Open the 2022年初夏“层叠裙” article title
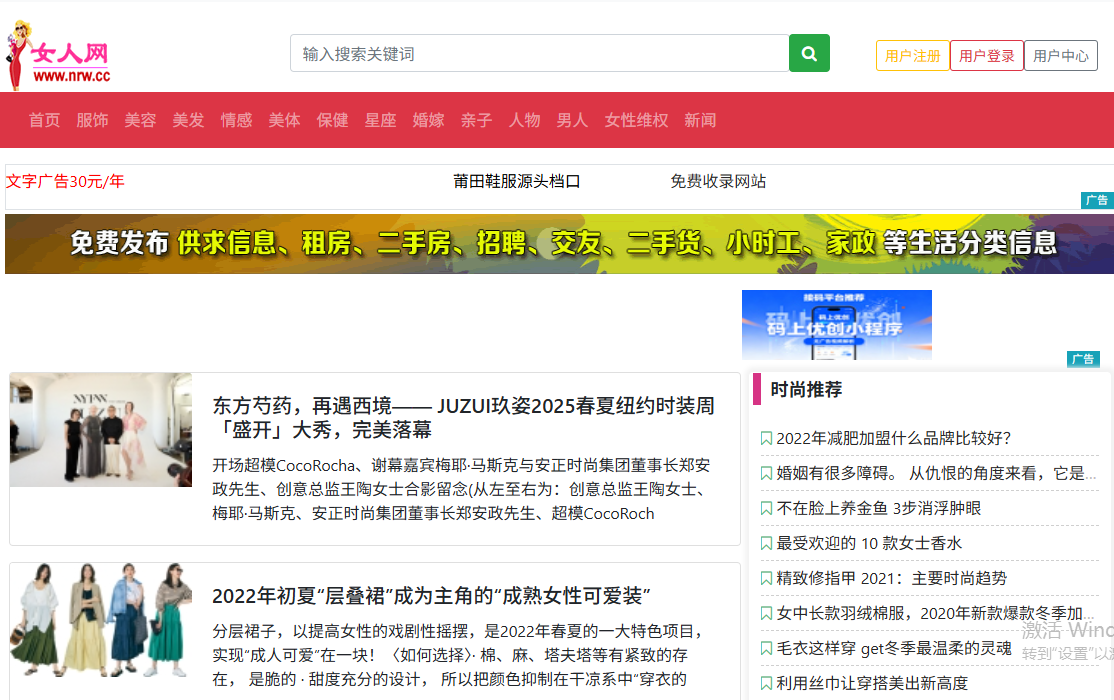The image size is (1114, 700). [x=431, y=596]
